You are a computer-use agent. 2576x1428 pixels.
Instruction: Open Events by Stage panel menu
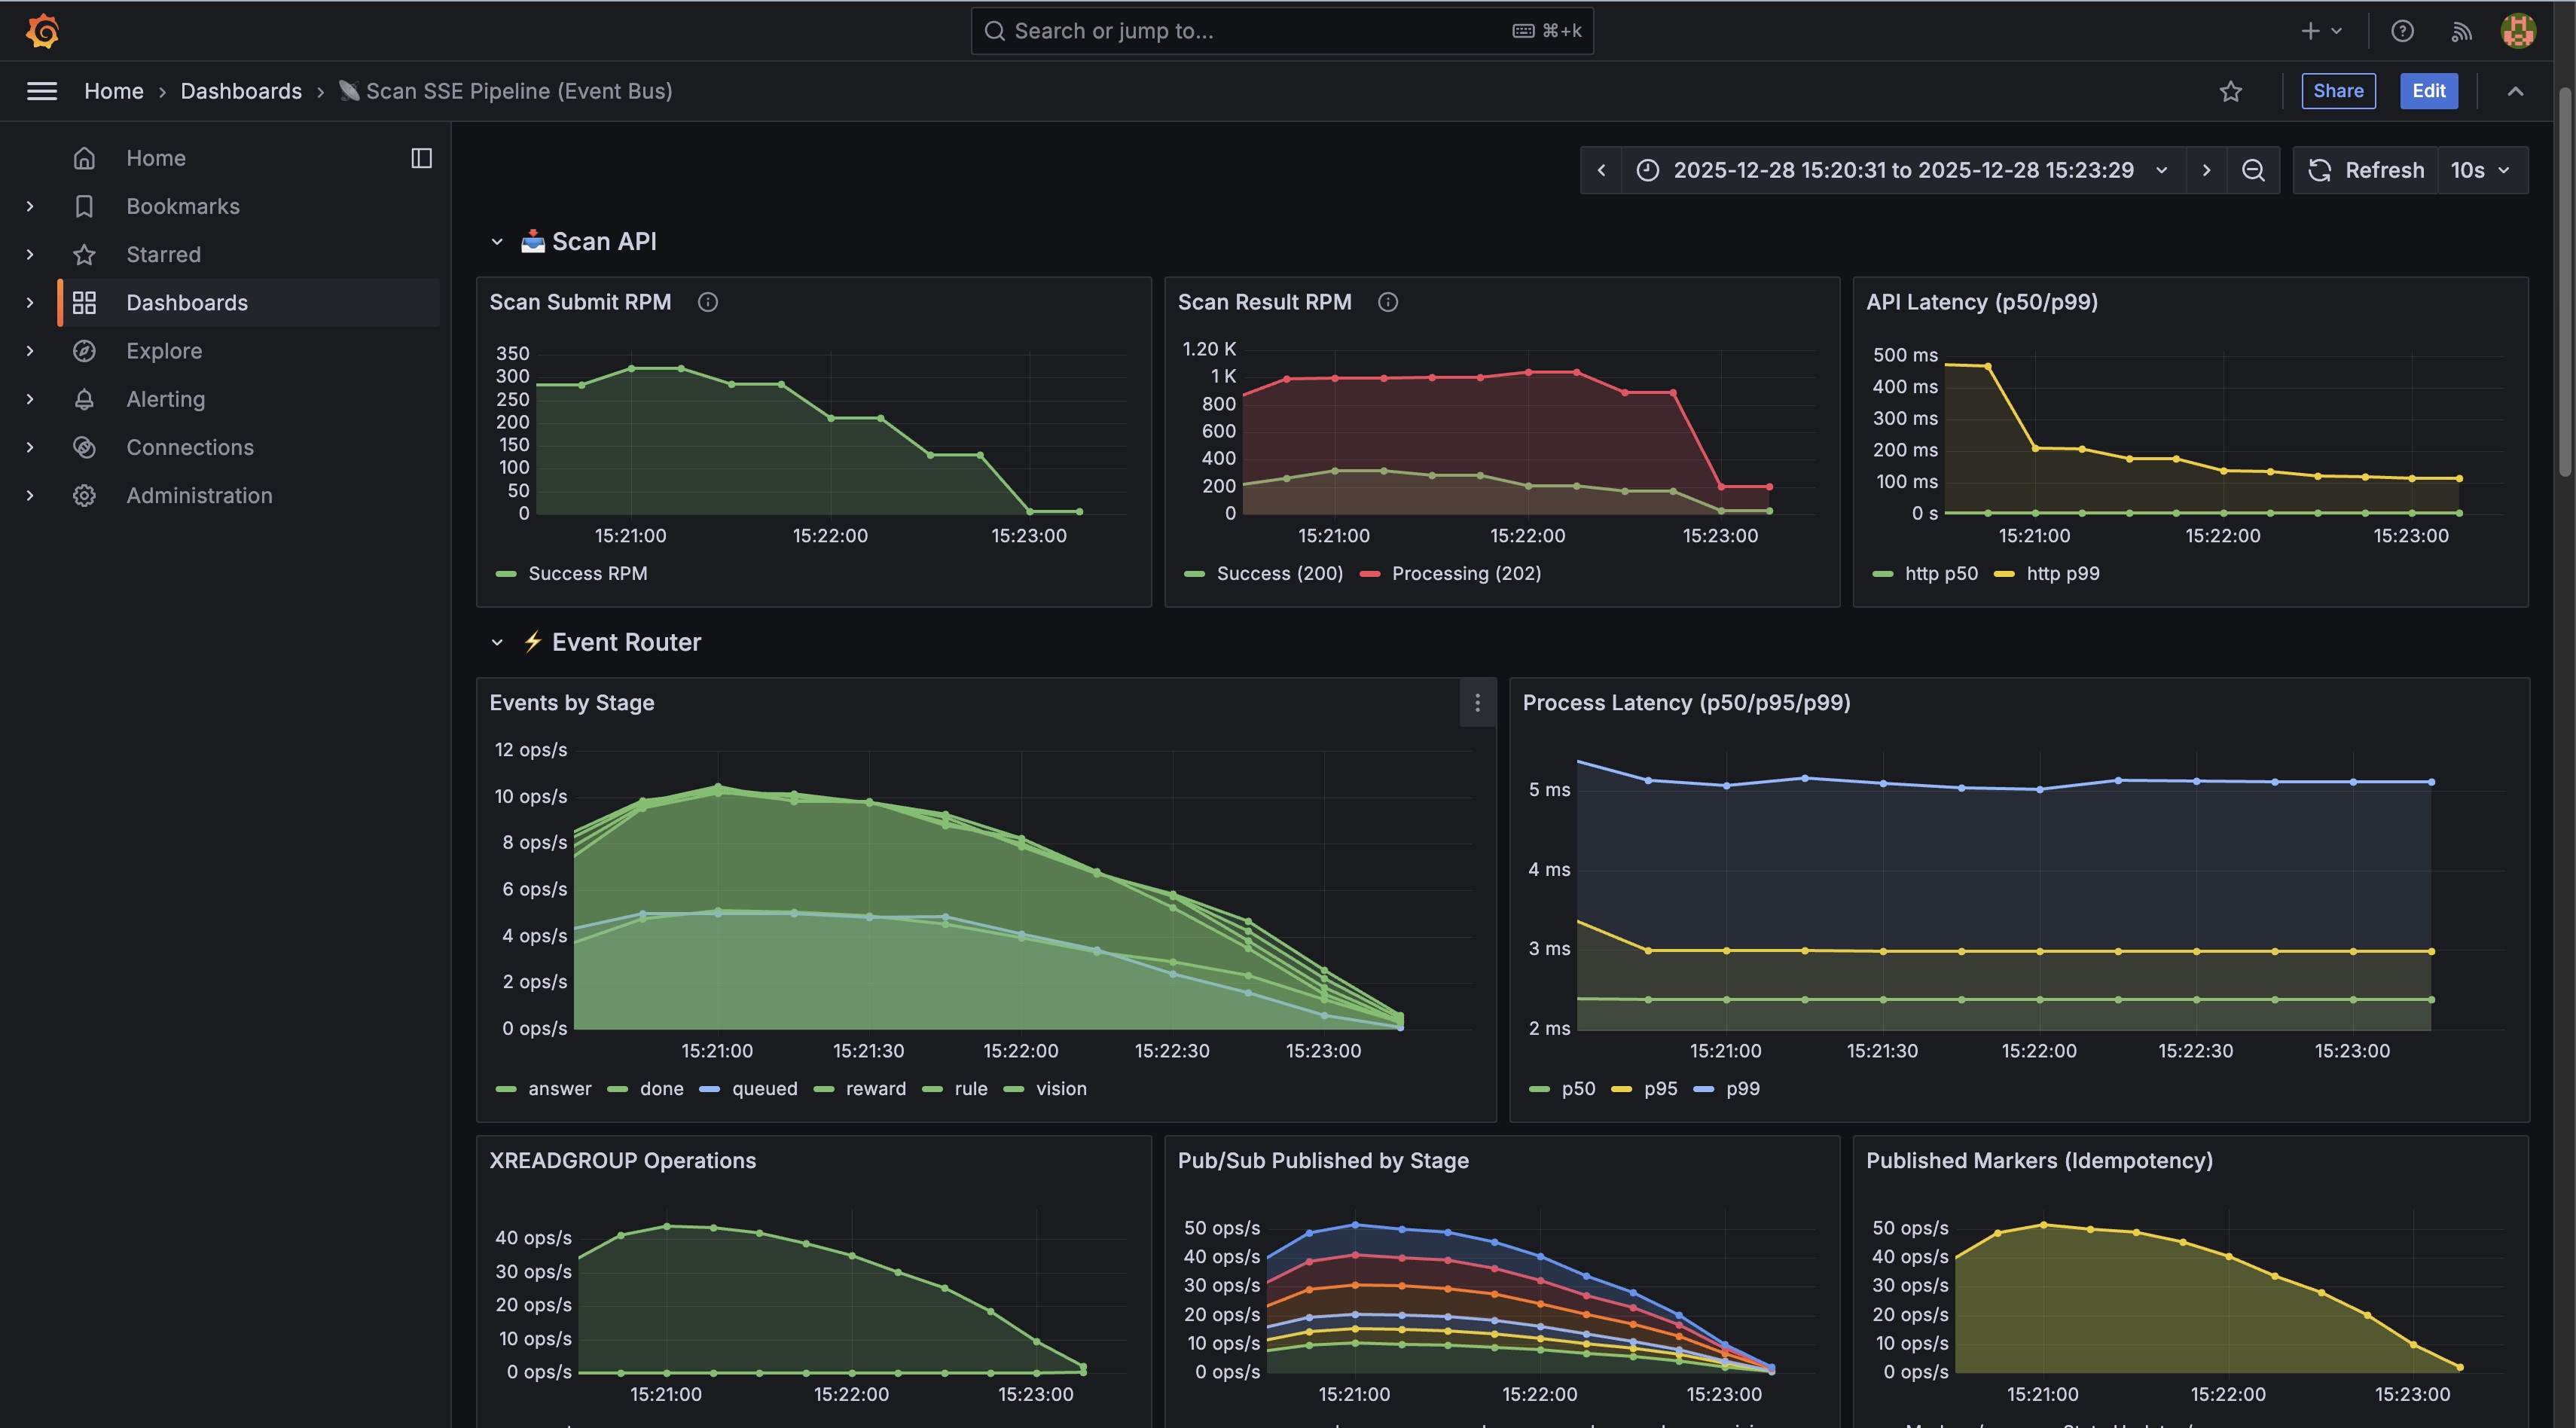click(x=1477, y=703)
